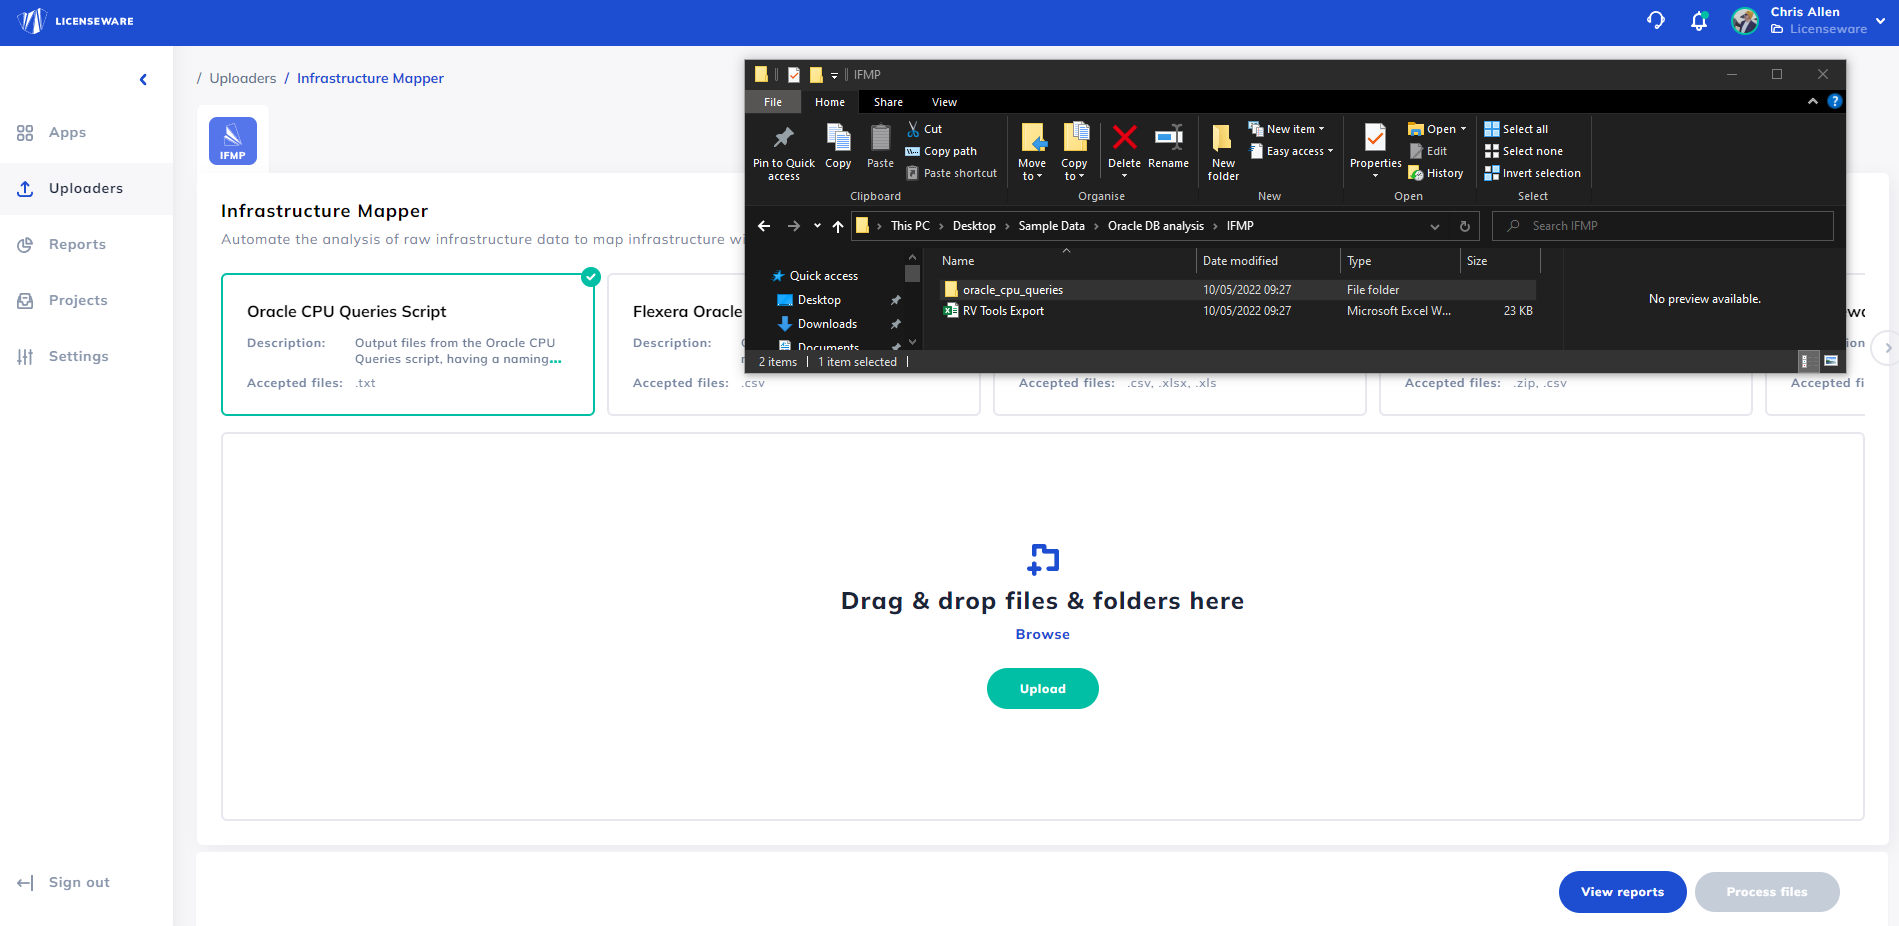
Task: Click Sign out in sidebar
Action: [x=64, y=883]
